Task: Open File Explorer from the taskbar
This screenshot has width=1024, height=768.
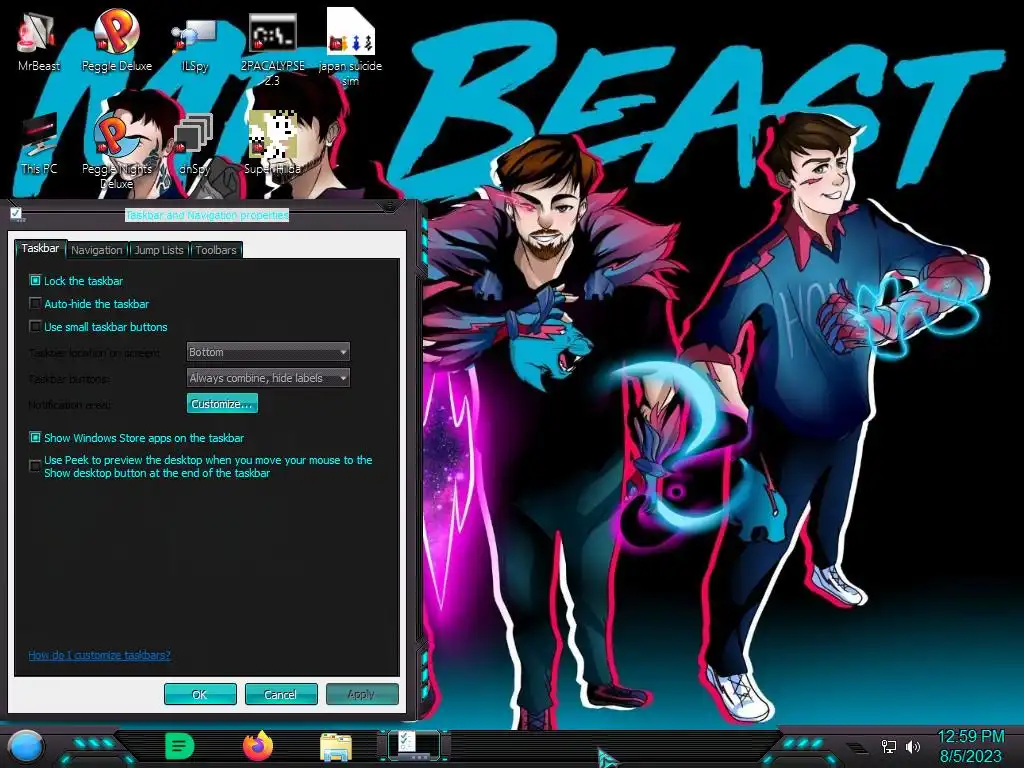Action: (336, 747)
